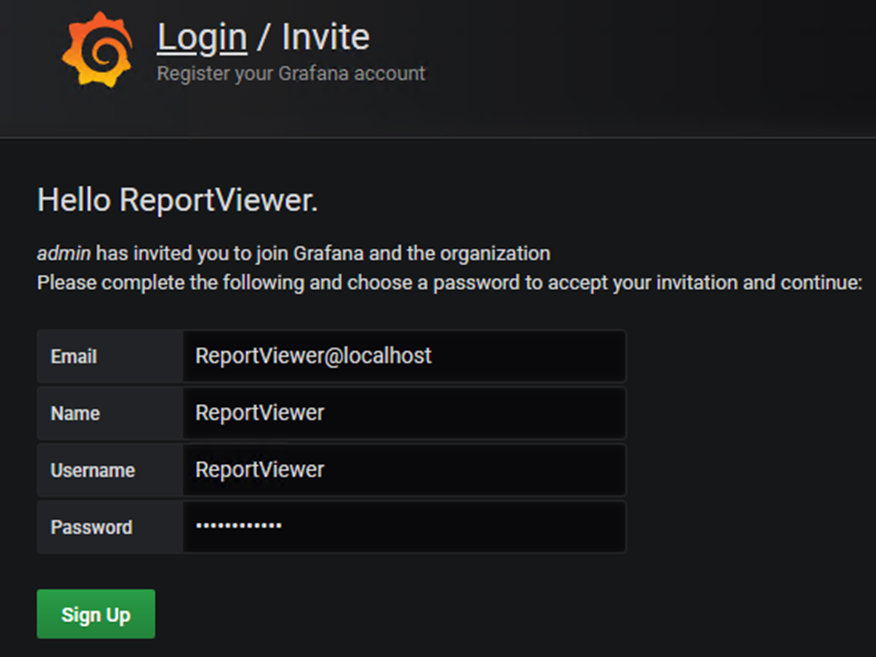The height and width of the screenshot is (657, 876).
Task: Click into the Password input field
Action: (404, 527)
